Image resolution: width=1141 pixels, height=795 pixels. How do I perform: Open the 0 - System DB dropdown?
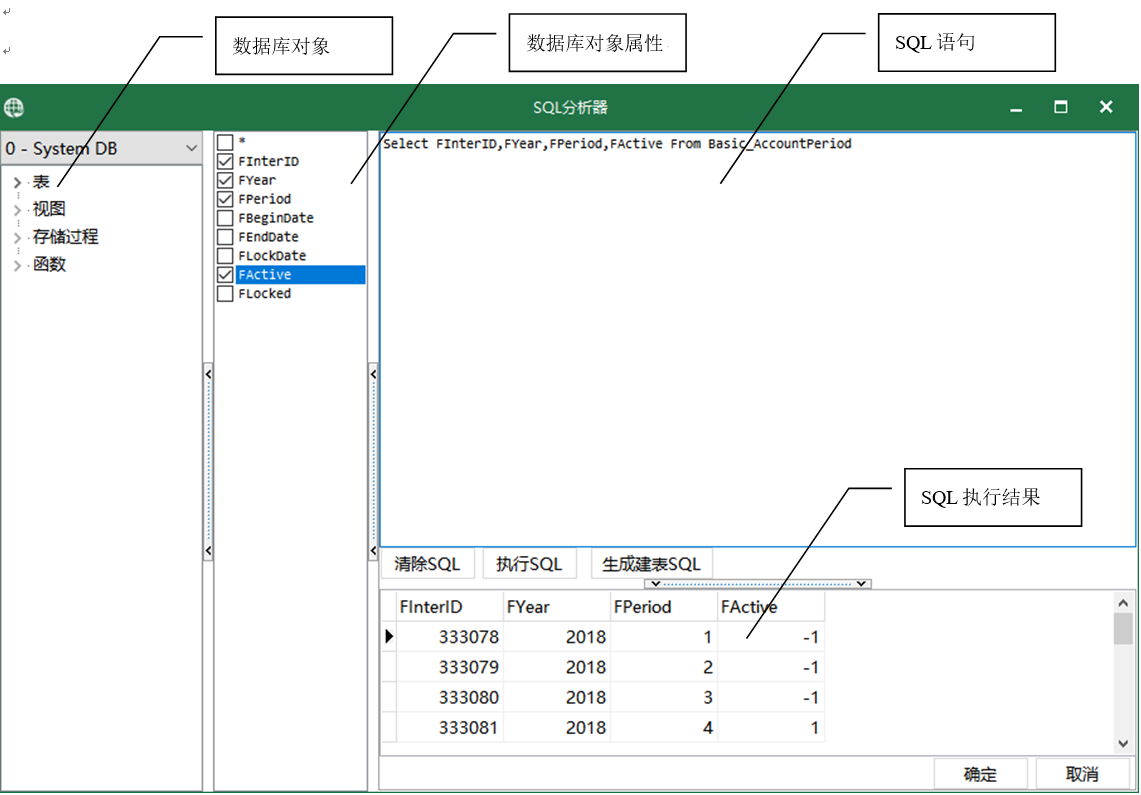click(x=101, y=148)
